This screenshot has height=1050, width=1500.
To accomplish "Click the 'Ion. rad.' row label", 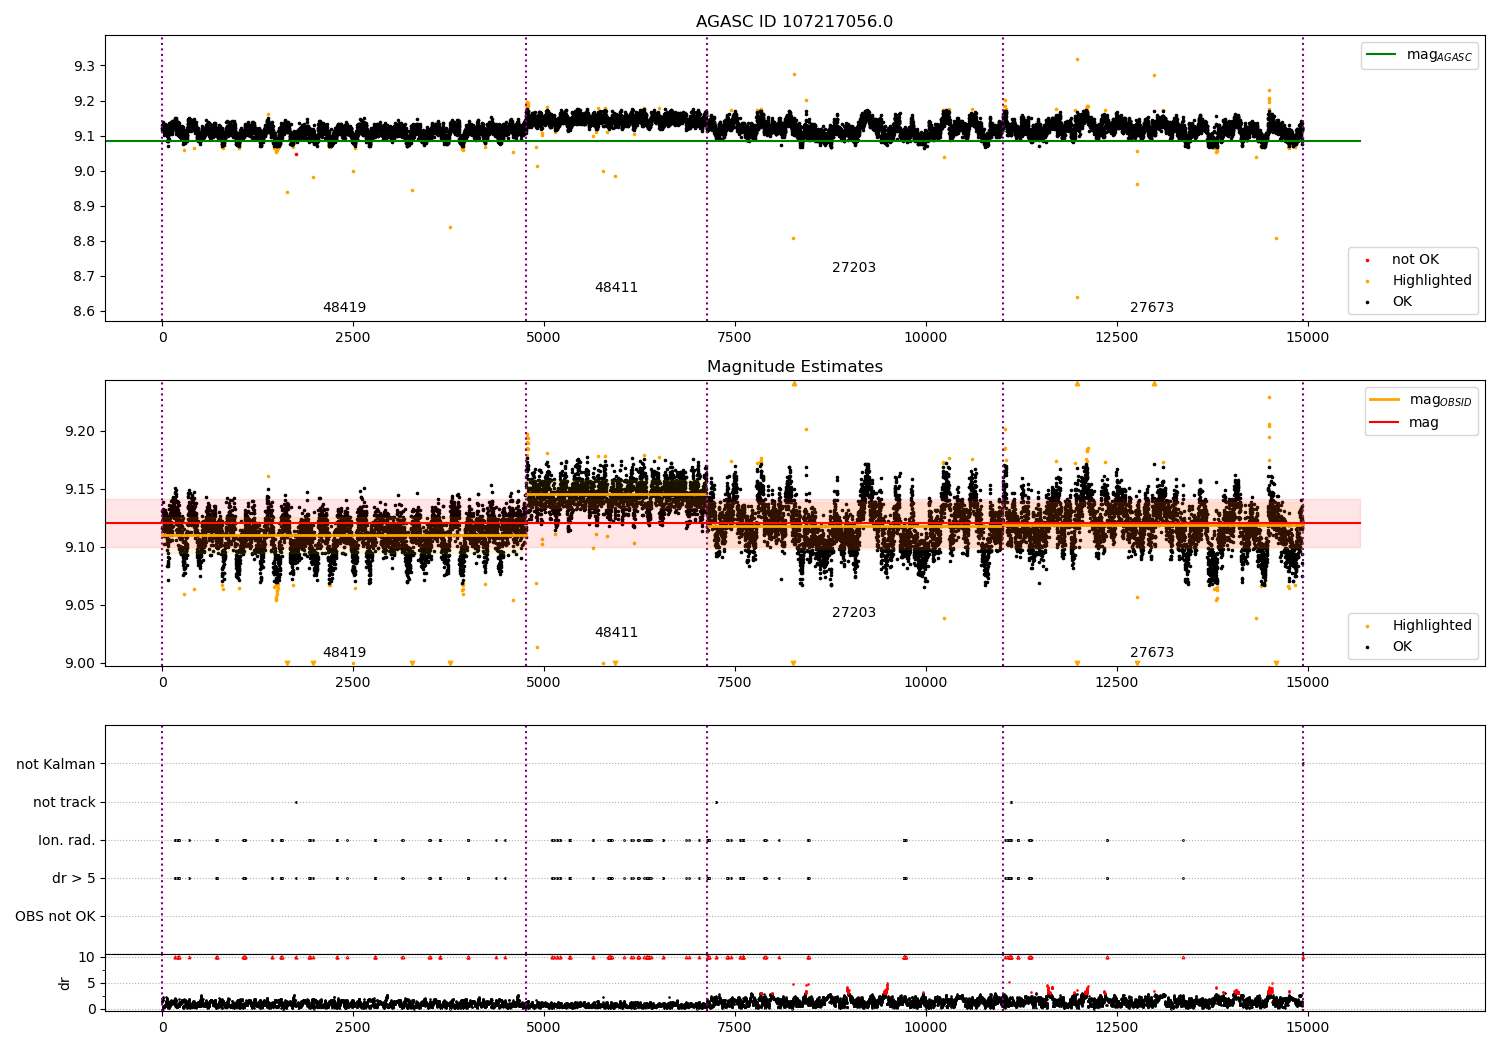I will [67, 841].
